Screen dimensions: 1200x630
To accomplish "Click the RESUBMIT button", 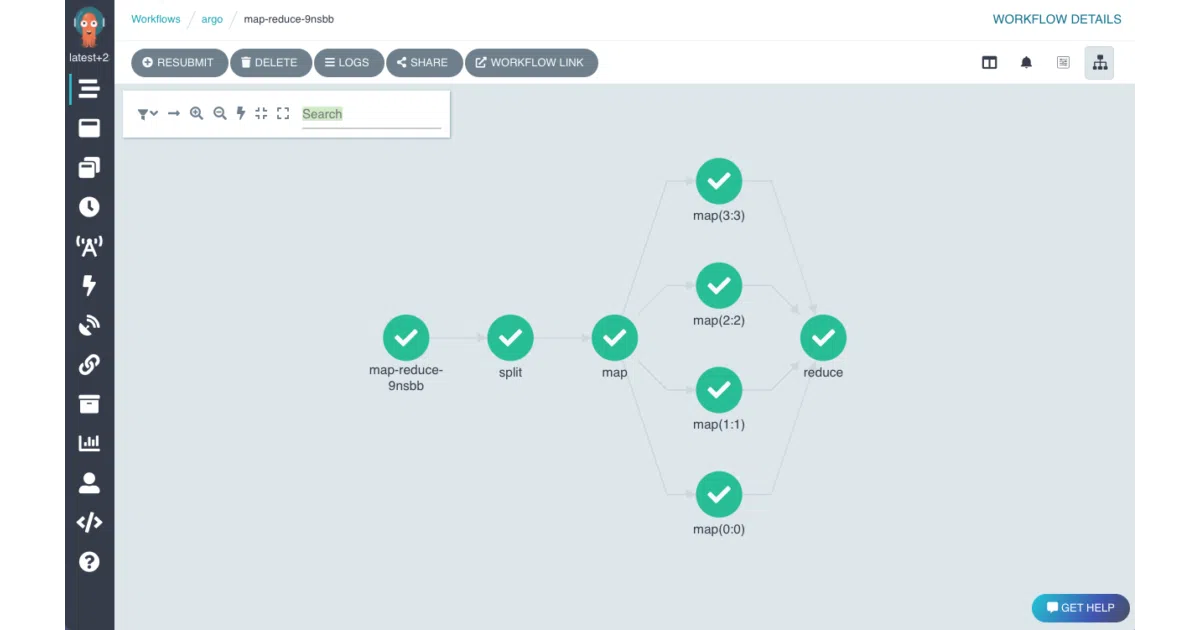I will pyautogui.click(x=180, y=62).
